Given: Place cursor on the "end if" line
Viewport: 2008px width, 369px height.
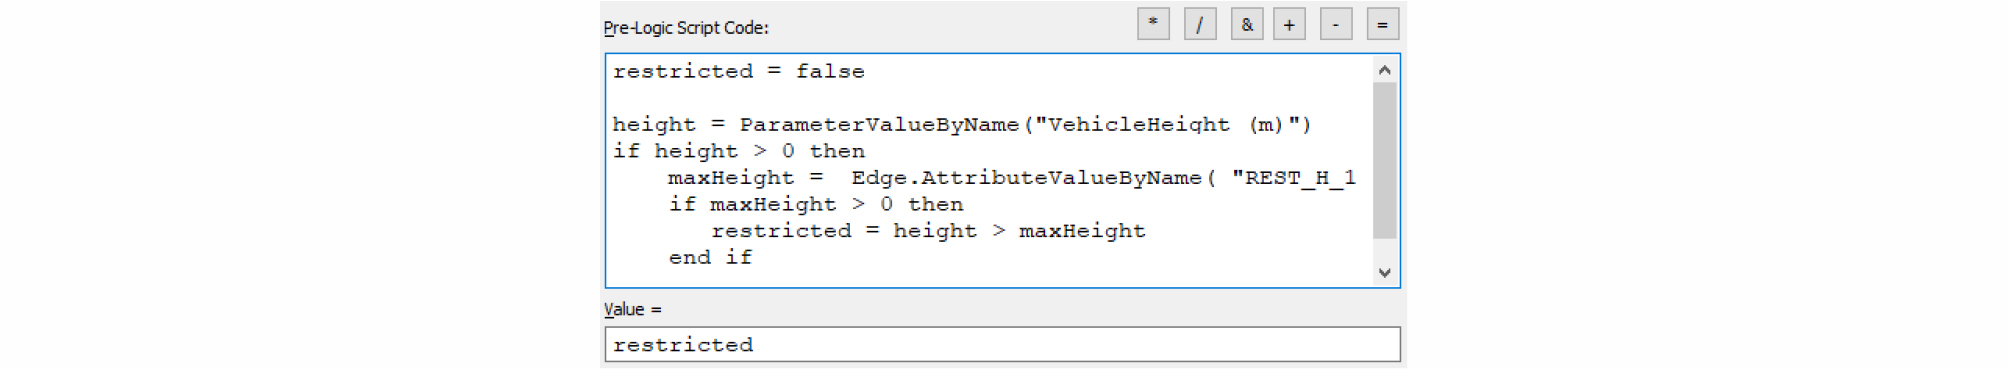Looking at the screenshot, I should point(710,257).
